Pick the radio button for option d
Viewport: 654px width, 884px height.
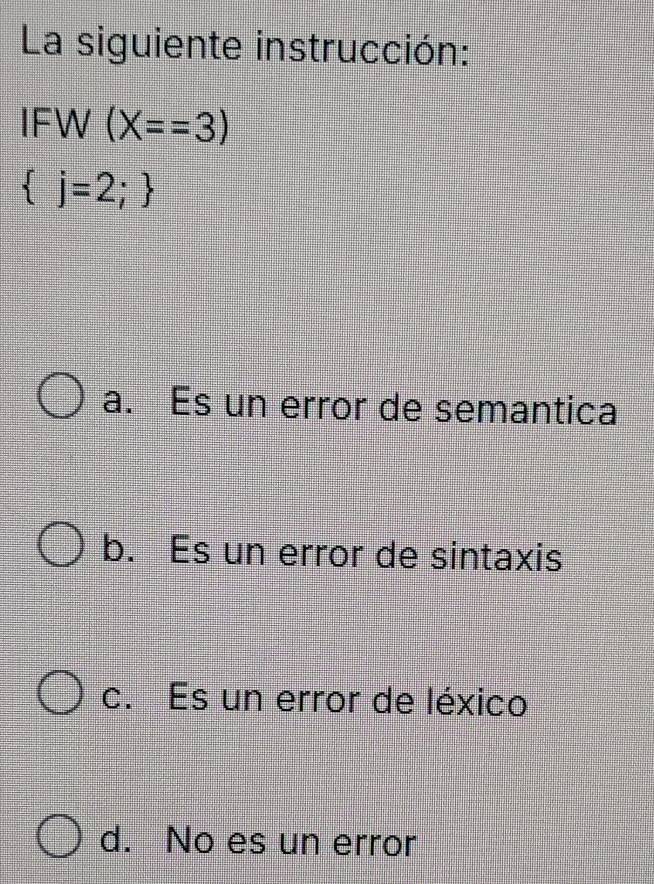click(60, 837)
